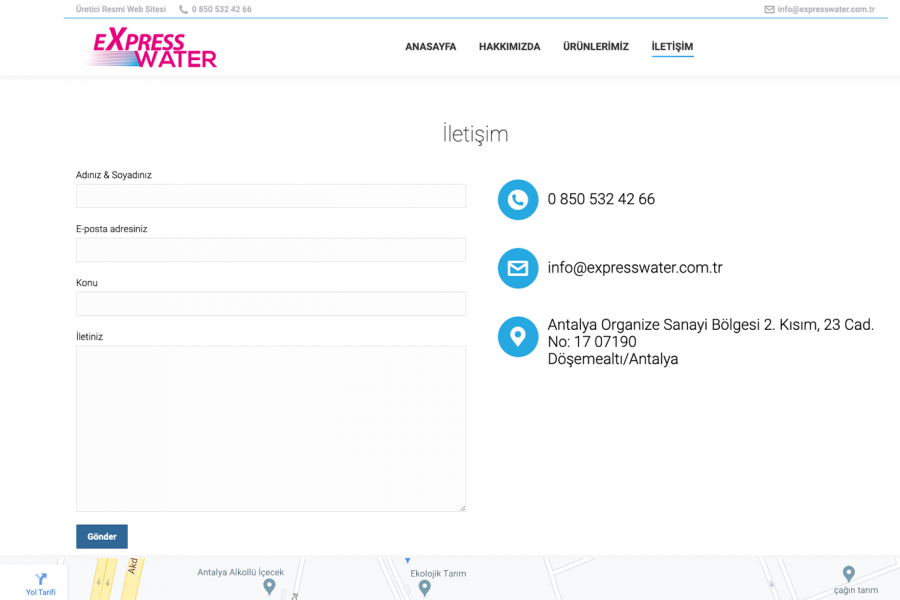Click the info@expresswater.com.tr link in top bar
The image size is (900, 600).
click(826, 9)
